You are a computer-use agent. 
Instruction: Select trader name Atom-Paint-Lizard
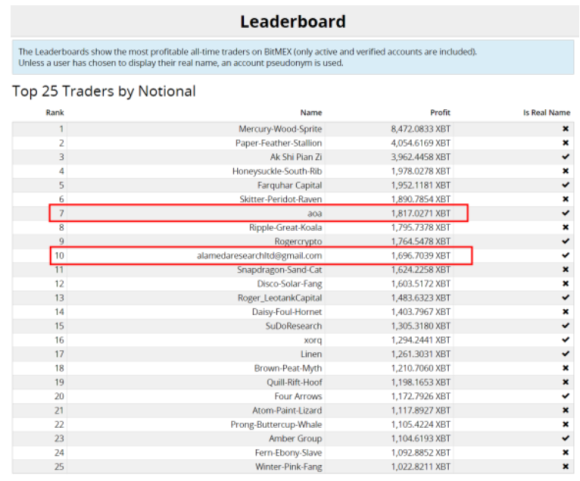coord(287,410)
